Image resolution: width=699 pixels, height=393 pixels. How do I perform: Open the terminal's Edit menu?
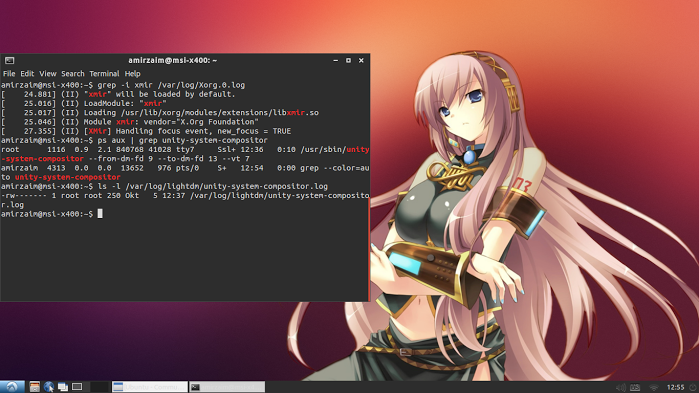(x=27, y=74)
